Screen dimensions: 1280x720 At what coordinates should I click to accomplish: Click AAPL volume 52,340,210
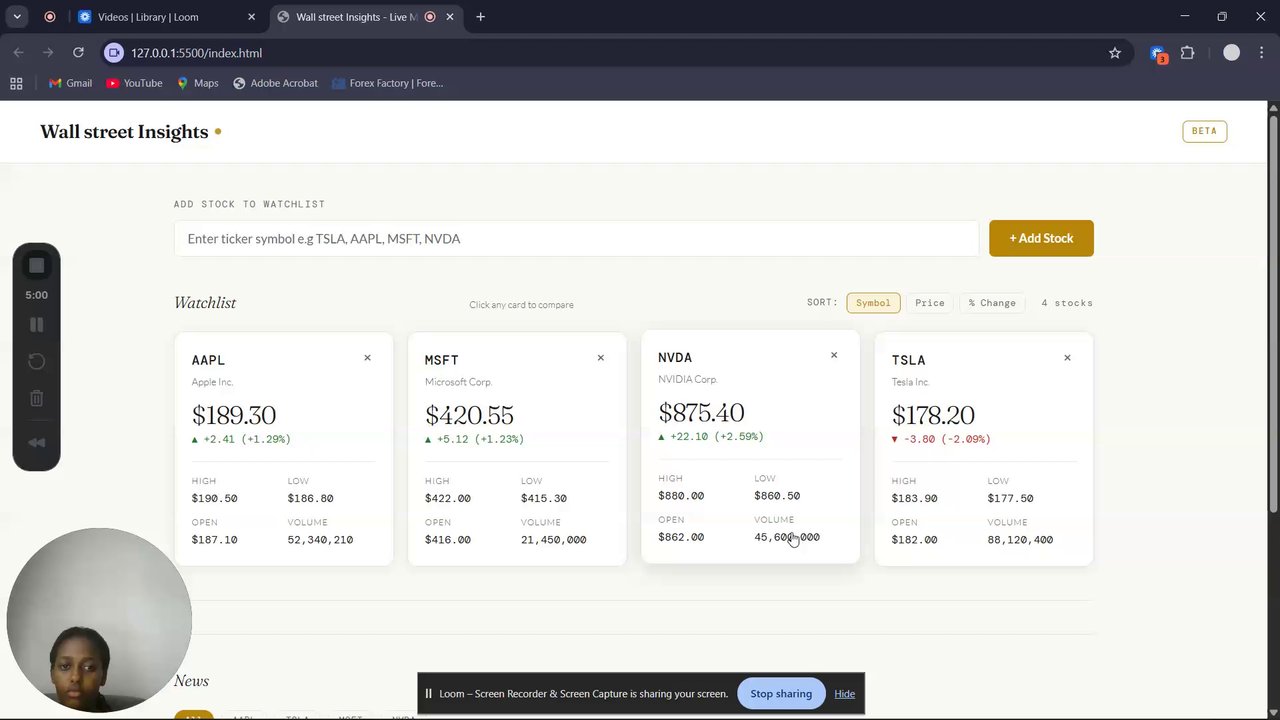tap(320, 540)
